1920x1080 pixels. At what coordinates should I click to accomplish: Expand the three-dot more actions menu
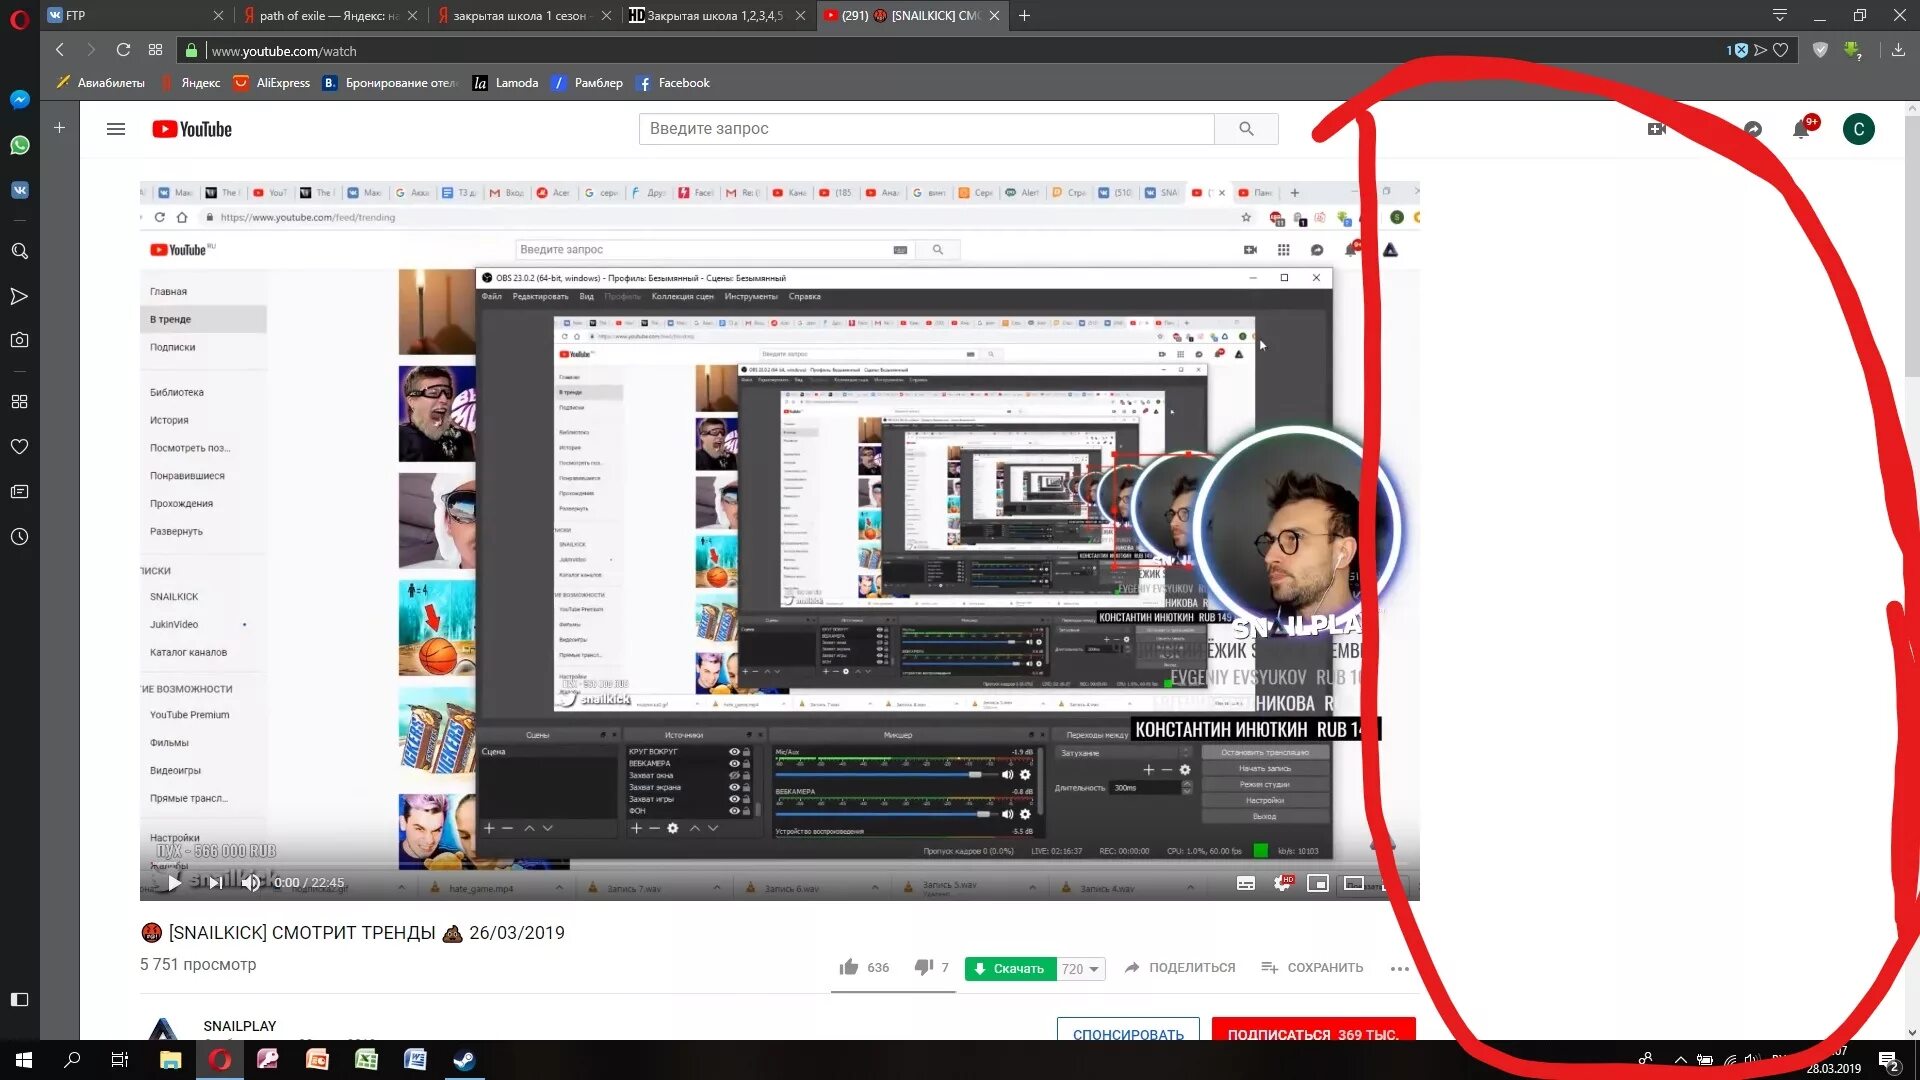point(1399,968)
